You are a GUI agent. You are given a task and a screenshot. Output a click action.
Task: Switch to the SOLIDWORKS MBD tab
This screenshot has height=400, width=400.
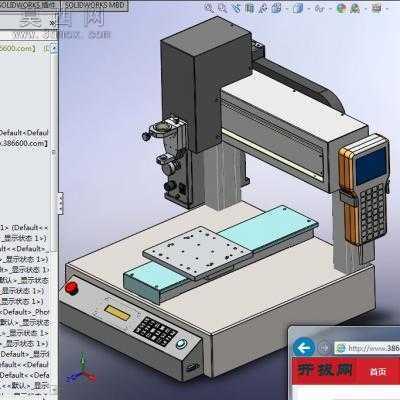[94, 5]
